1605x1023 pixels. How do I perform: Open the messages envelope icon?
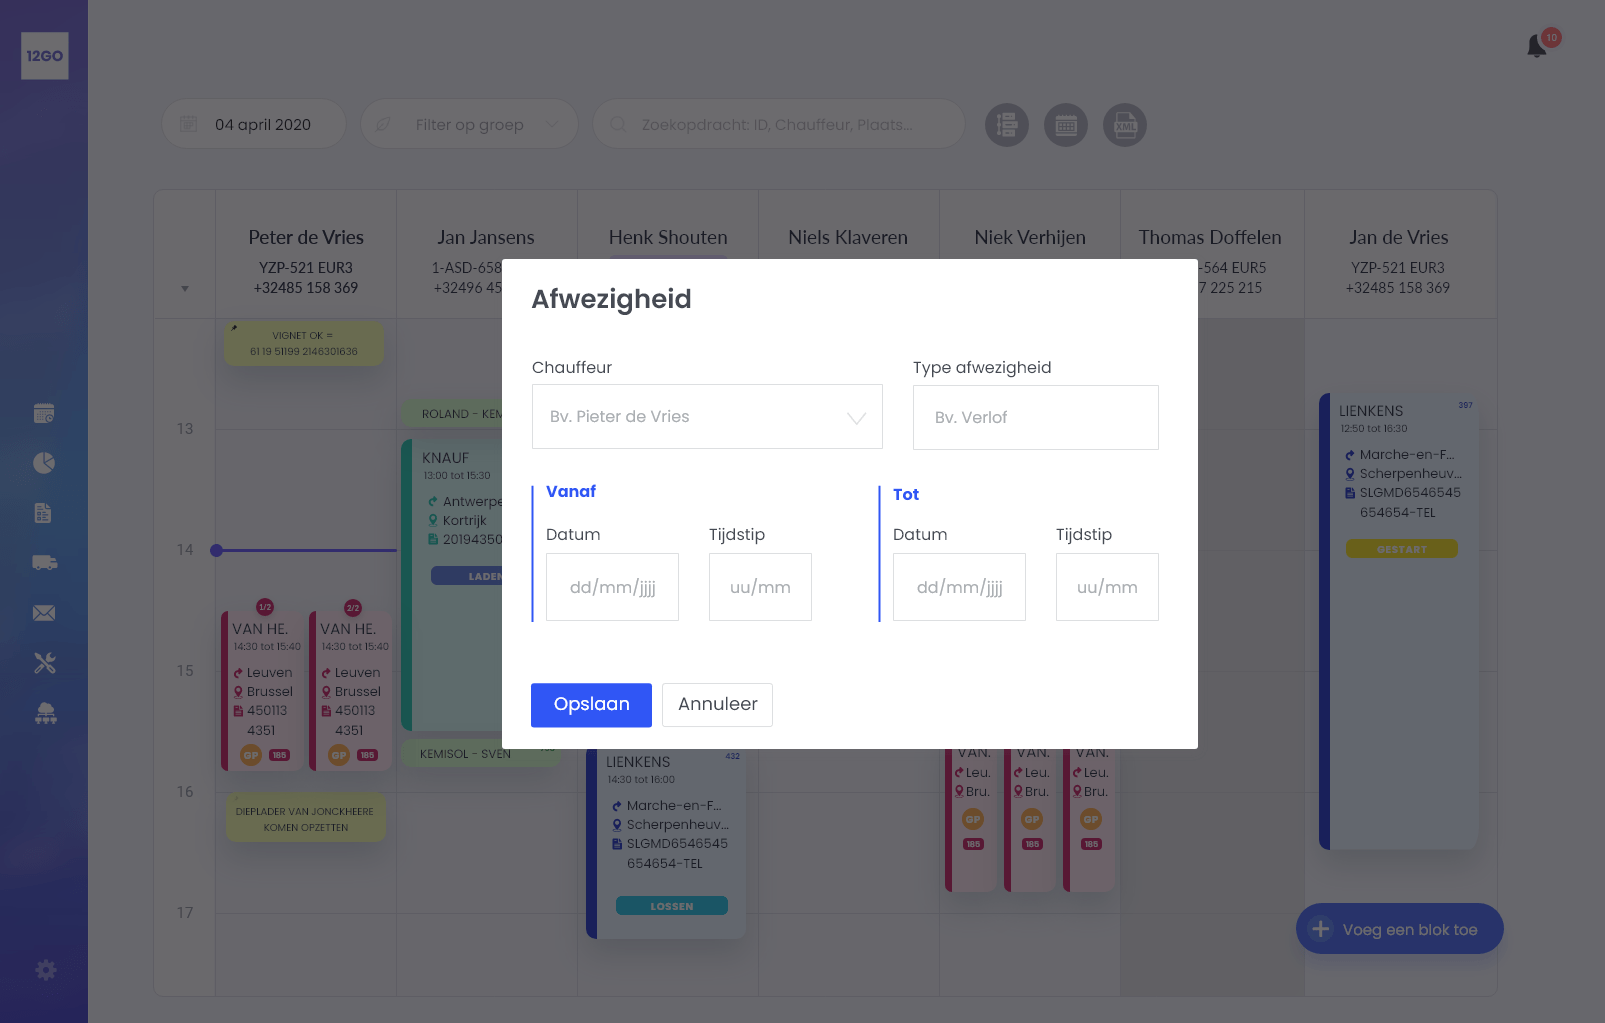click(43, 612)
